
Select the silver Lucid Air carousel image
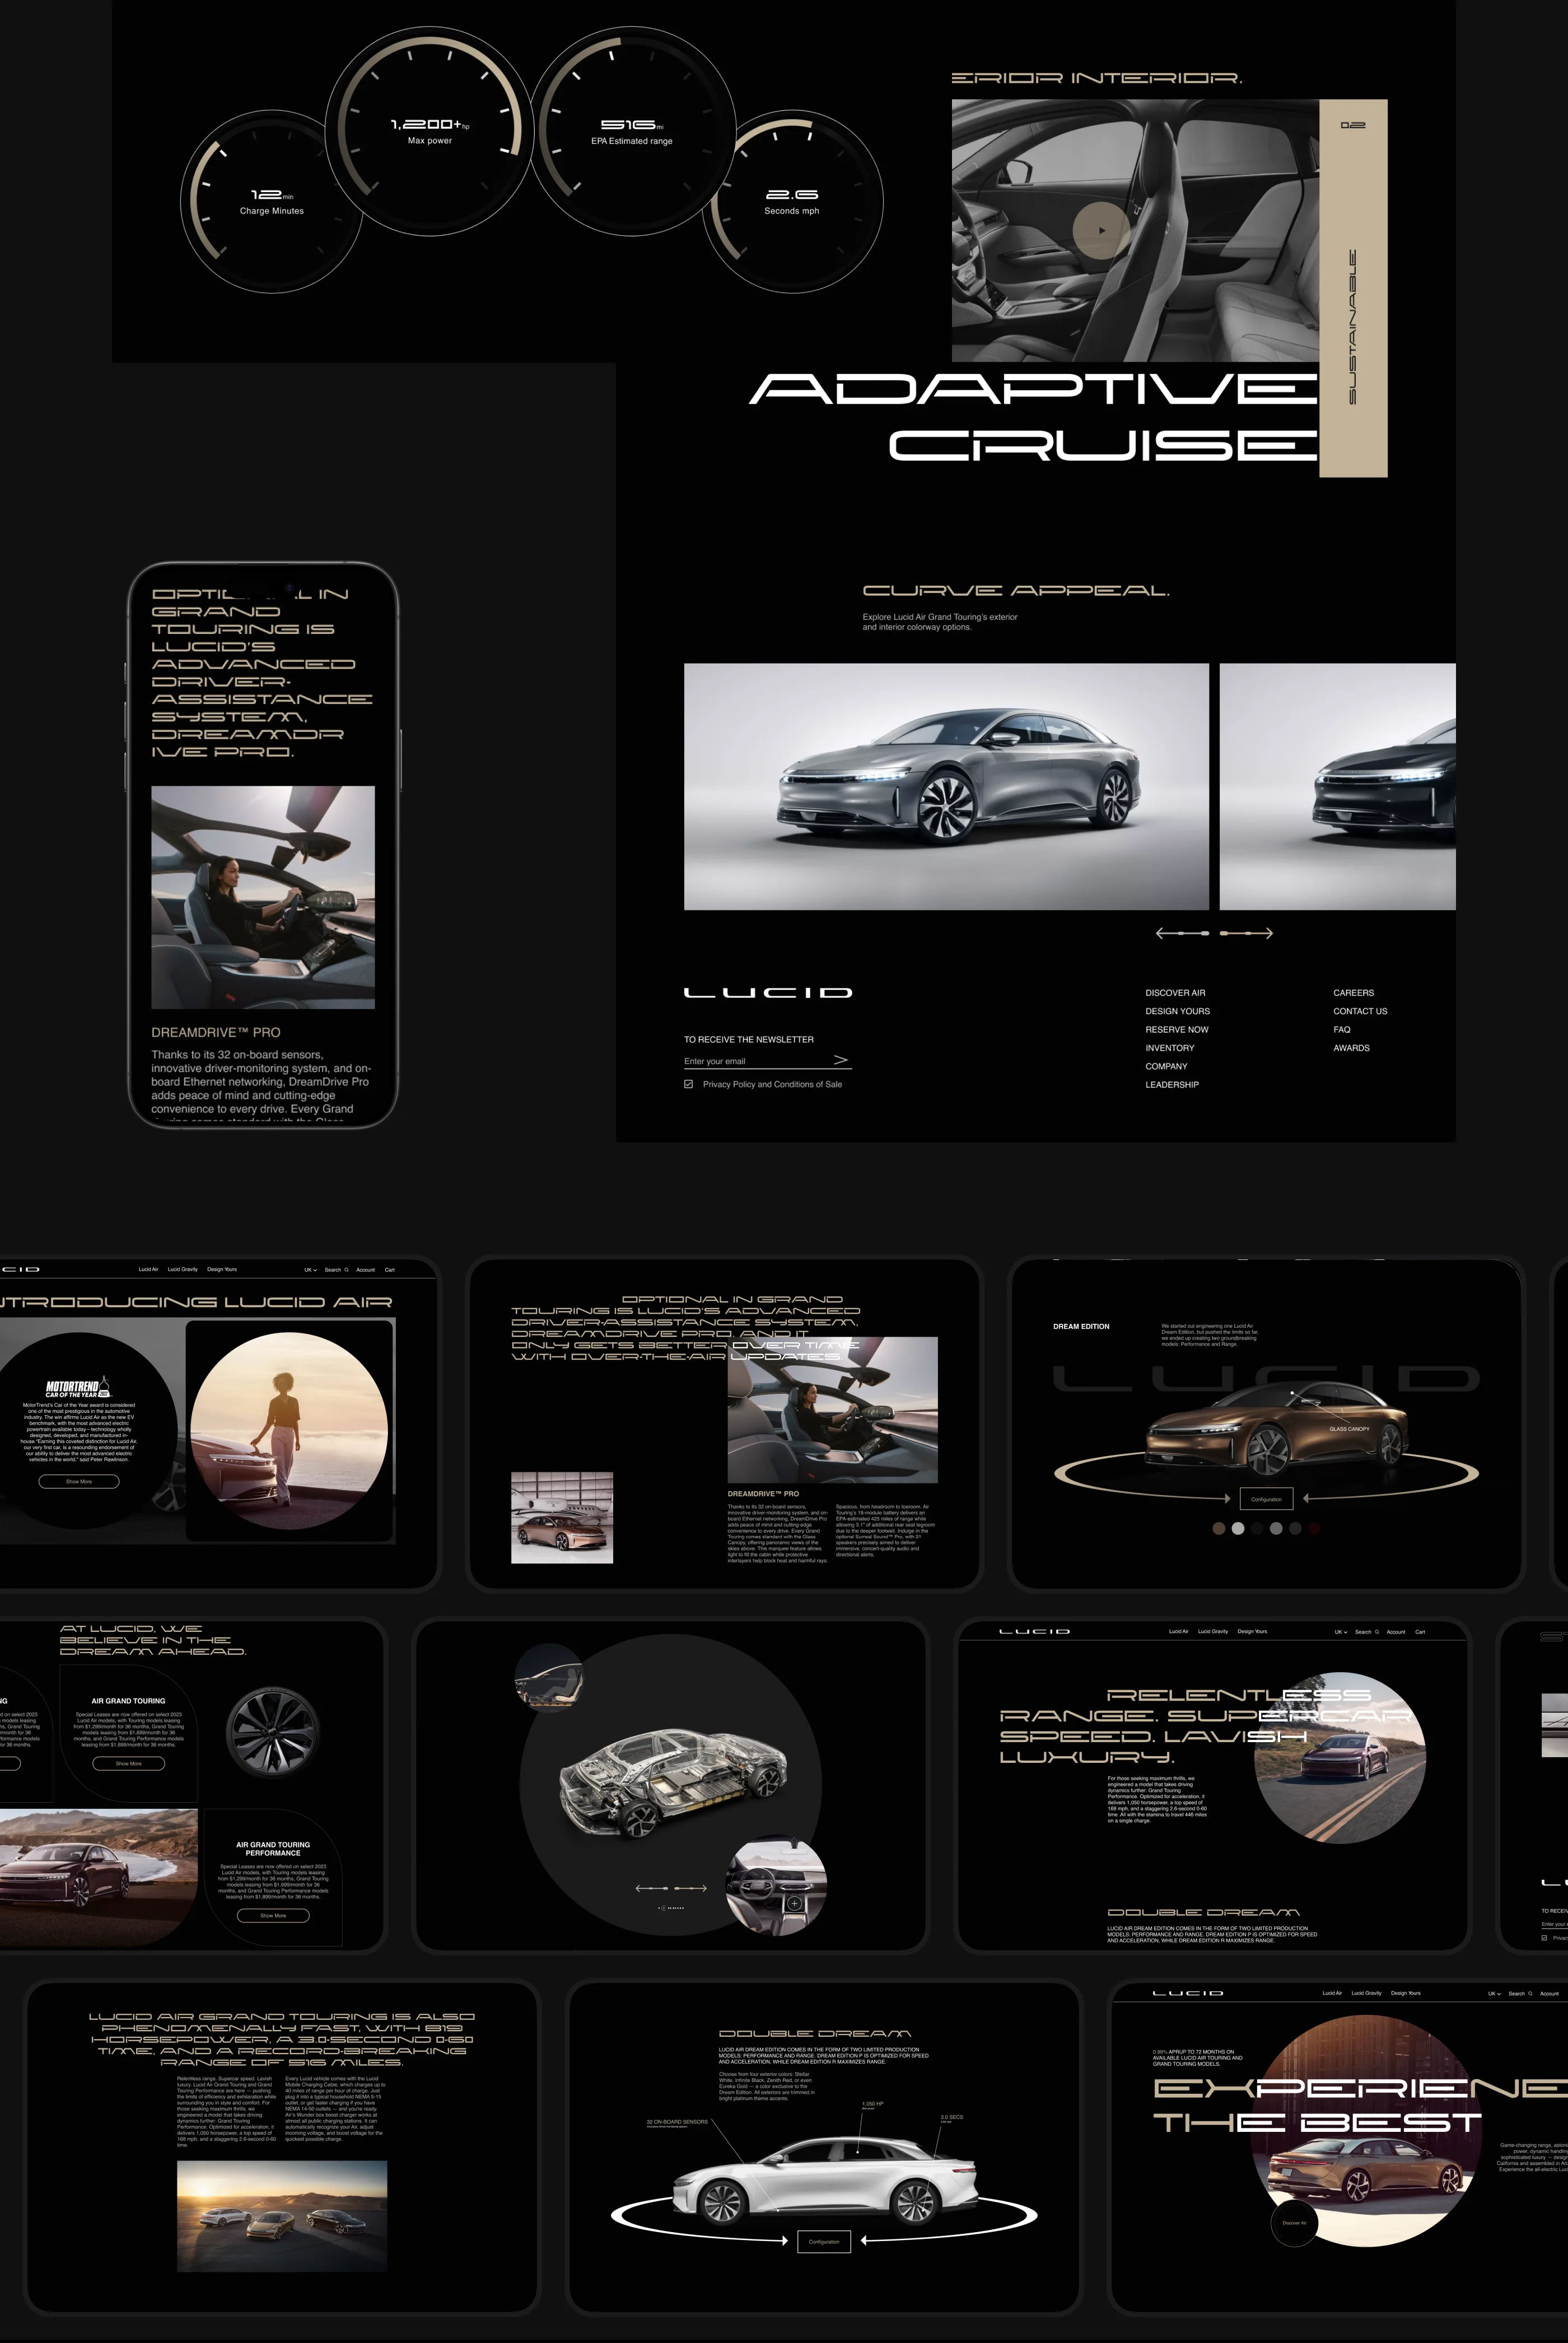pos(946,787)
